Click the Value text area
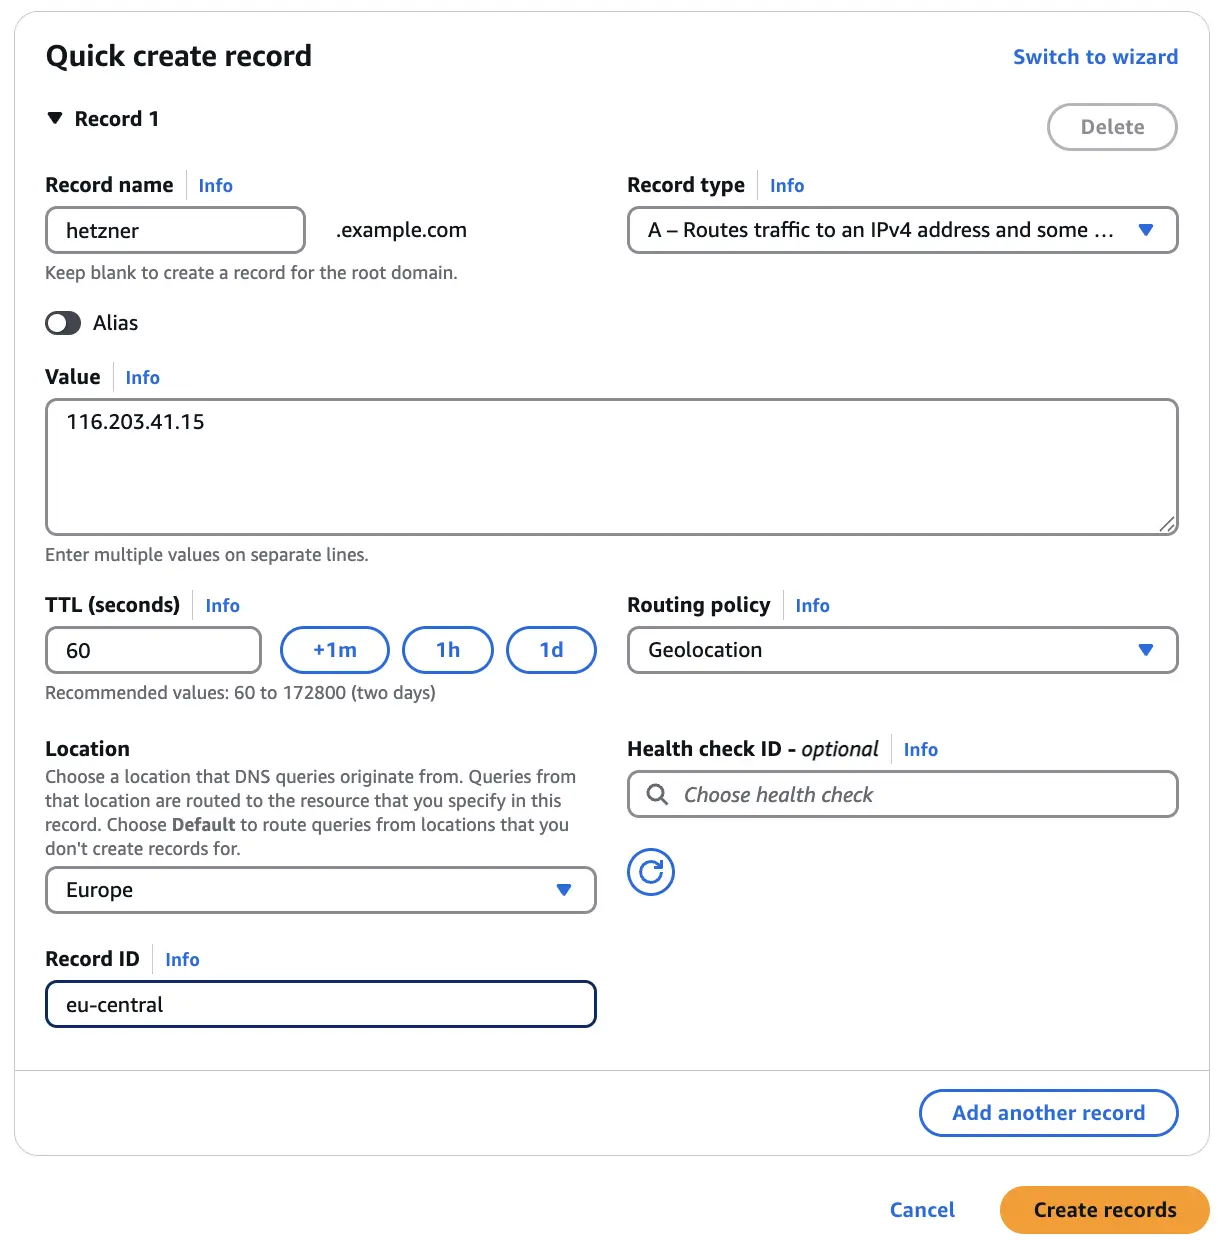 click(x=611, y=467)
